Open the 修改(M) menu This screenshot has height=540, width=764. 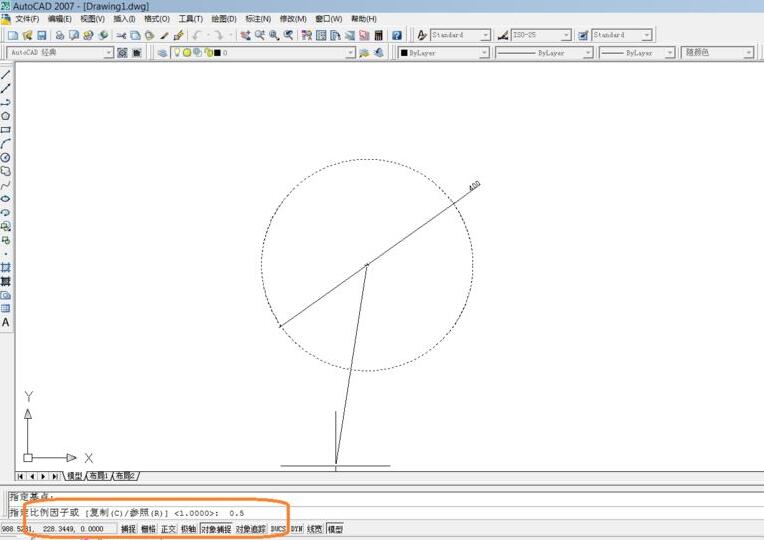point(294,19)
